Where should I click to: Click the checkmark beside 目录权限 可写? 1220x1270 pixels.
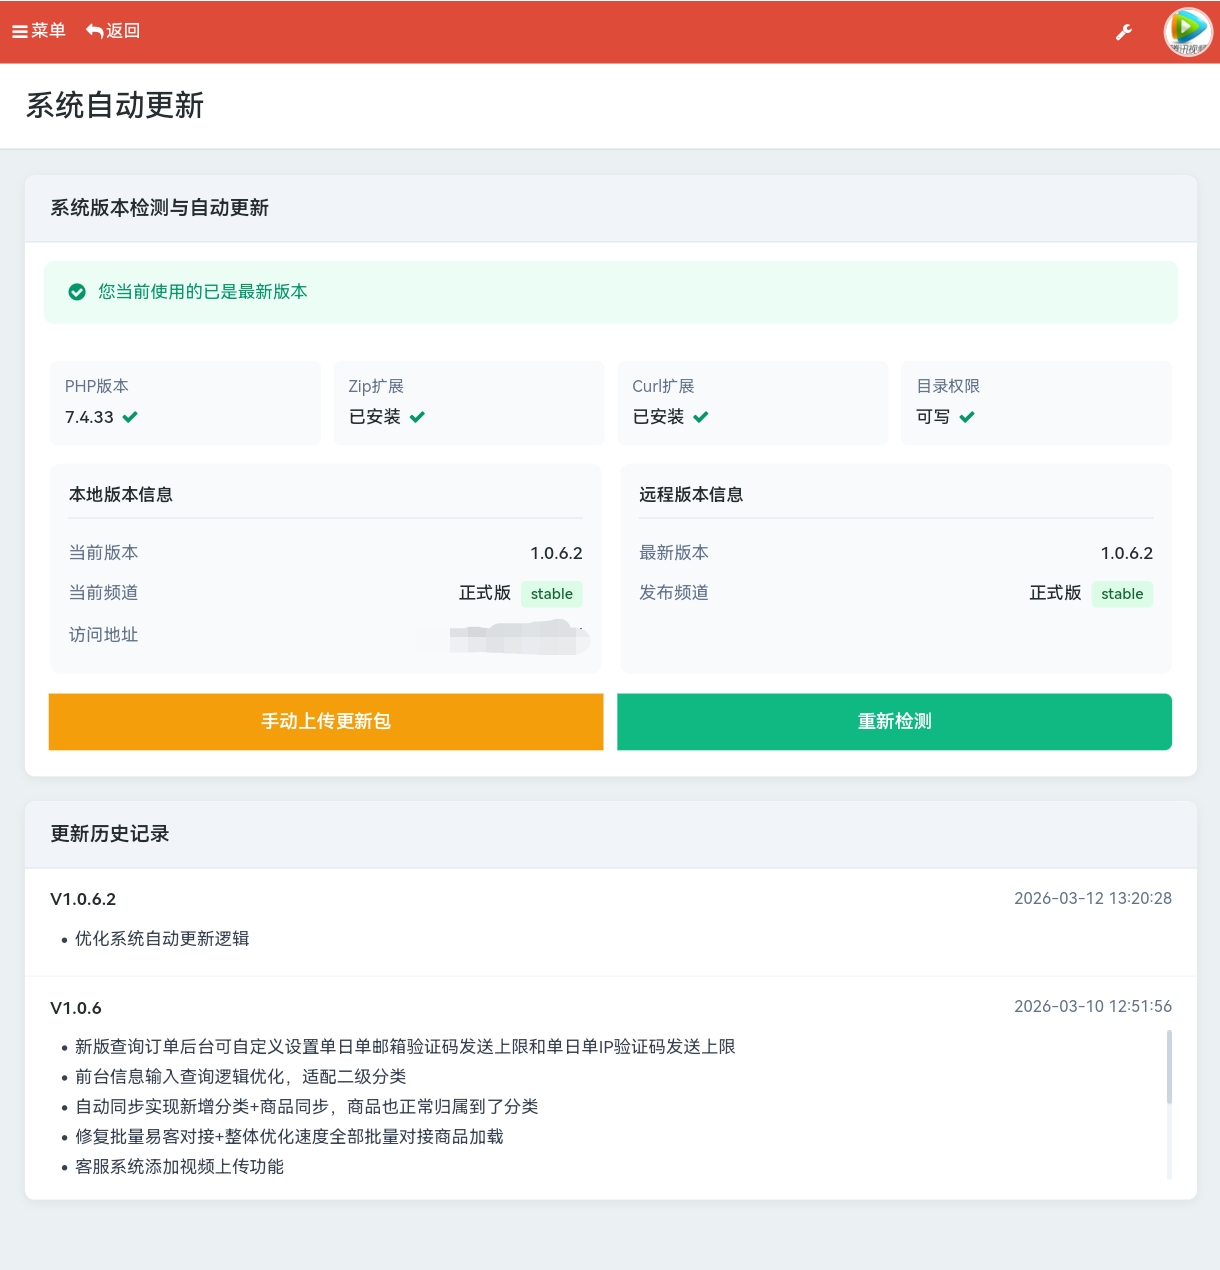(x=967, y=417)
